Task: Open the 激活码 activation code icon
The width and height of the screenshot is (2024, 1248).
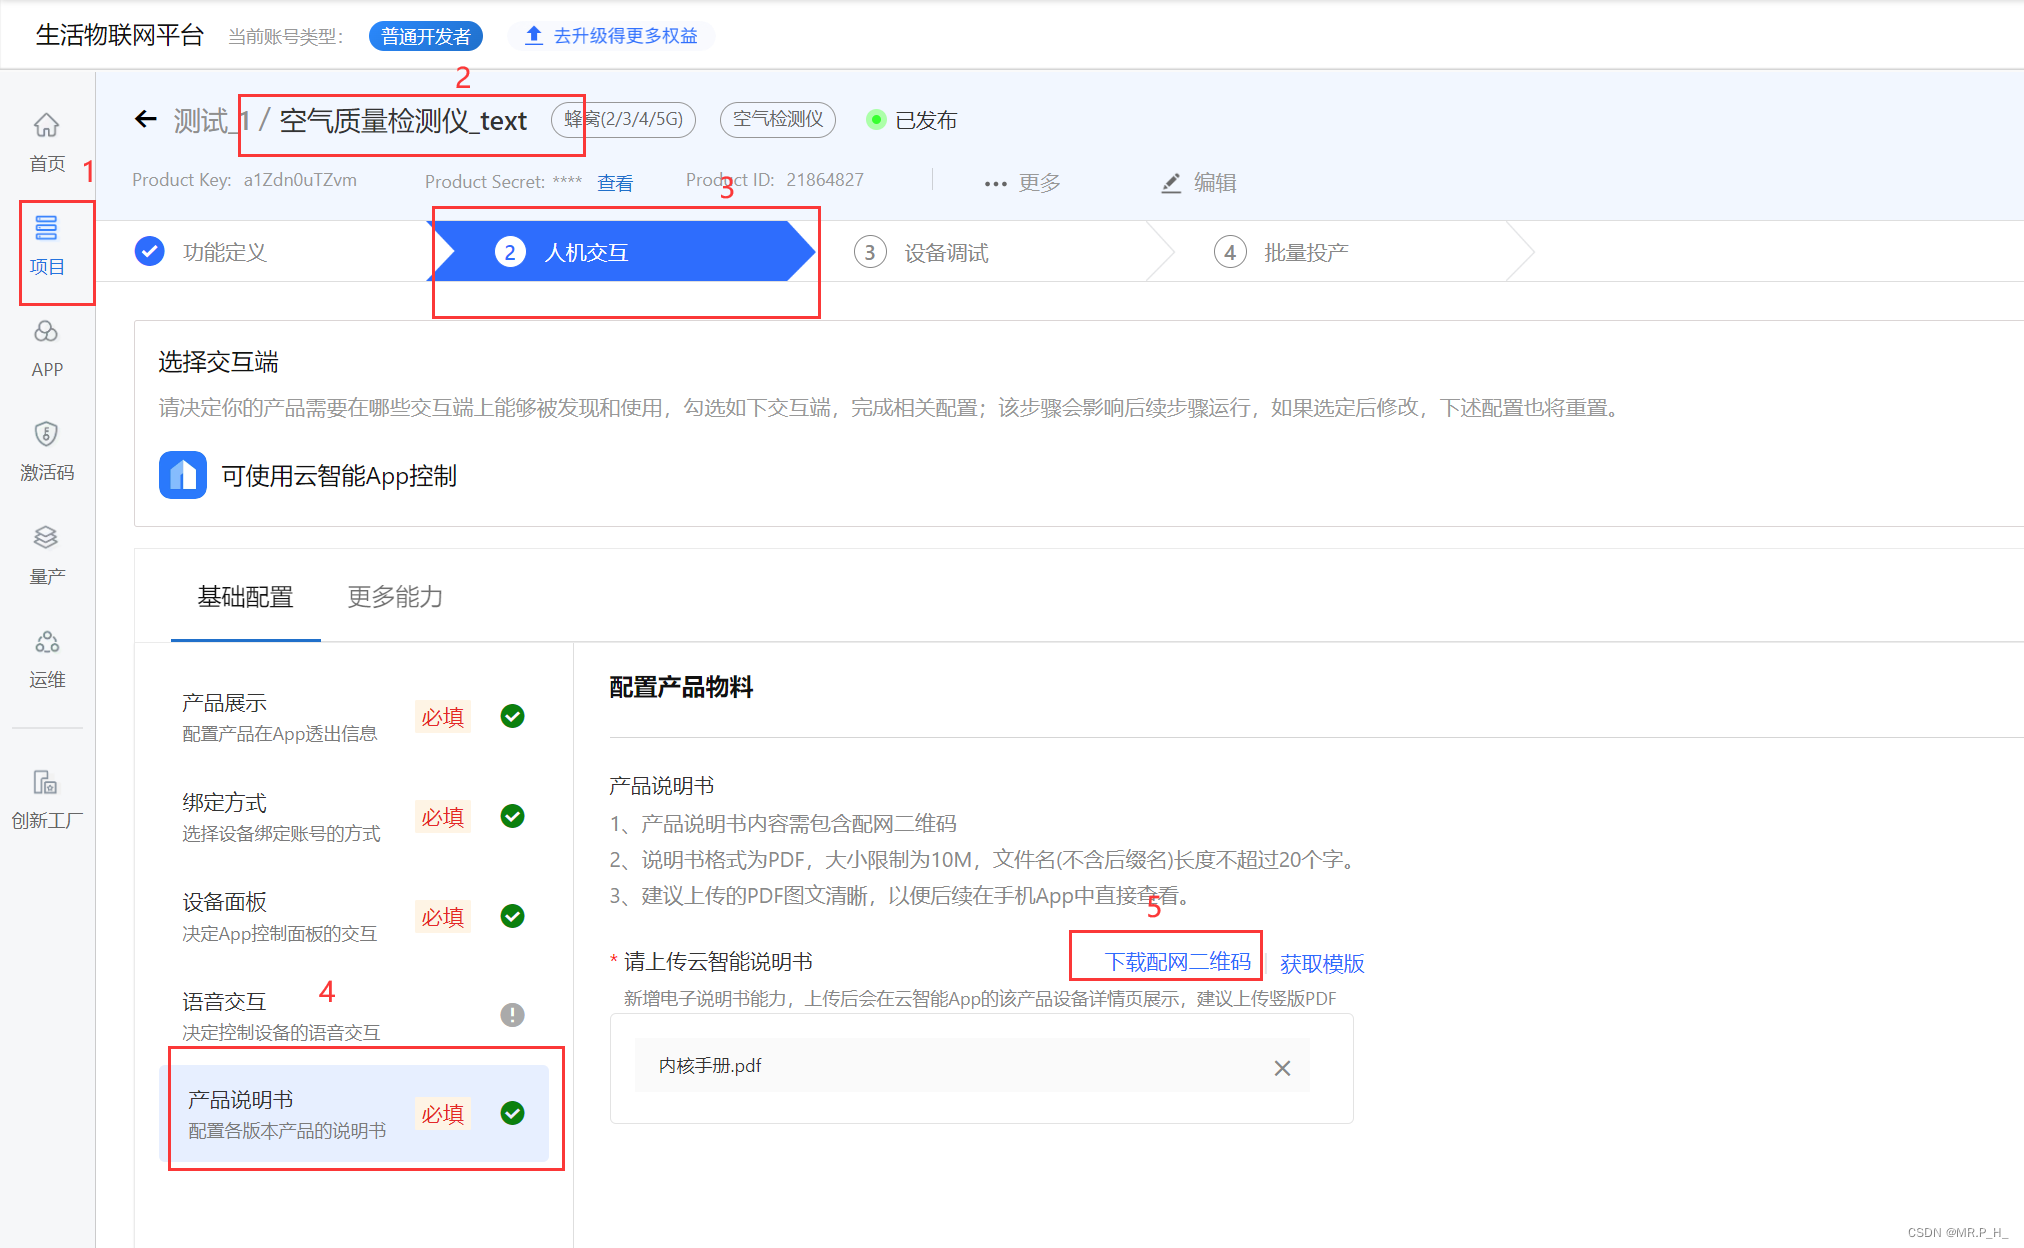Action: (x=46, y=435)
